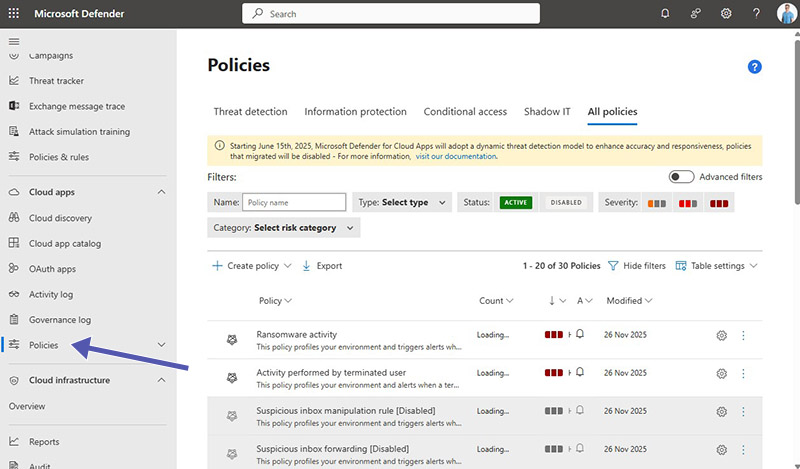
Task: Collapse the navigation hamburger menu
Action: click(14, 41)
